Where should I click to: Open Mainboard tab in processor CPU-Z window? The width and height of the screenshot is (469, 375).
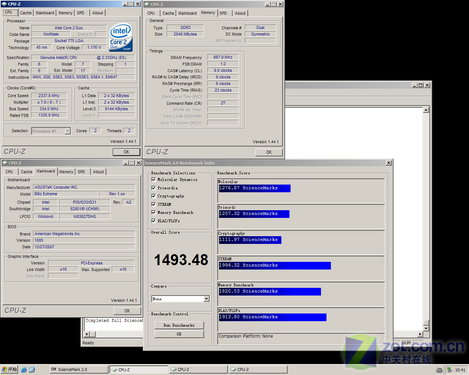coord(45,13)
